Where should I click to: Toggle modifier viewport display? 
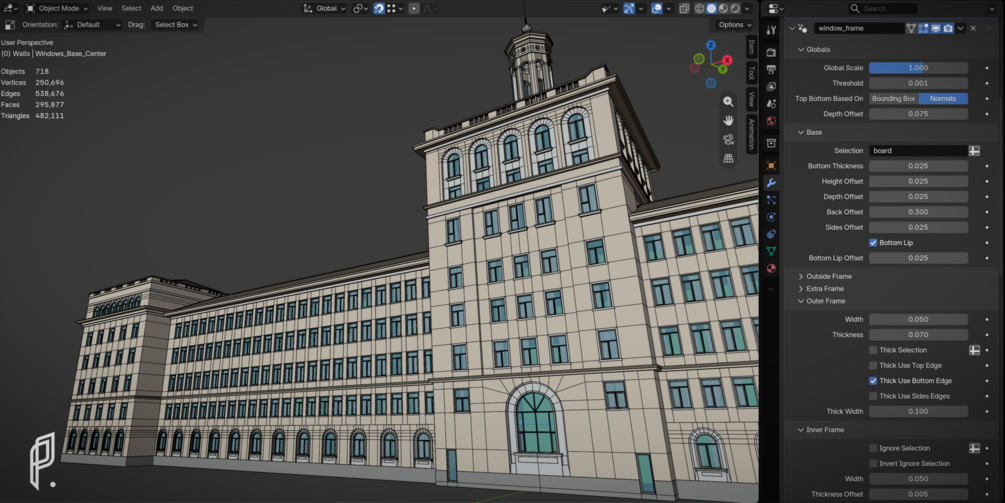(936, 28)
